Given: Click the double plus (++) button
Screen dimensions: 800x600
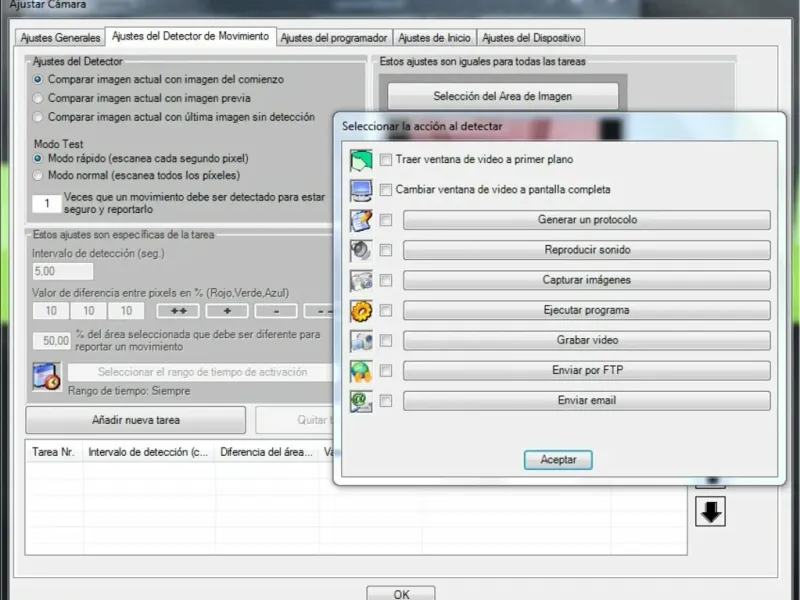Looking at the screenshot, I should tap(178, 311).
